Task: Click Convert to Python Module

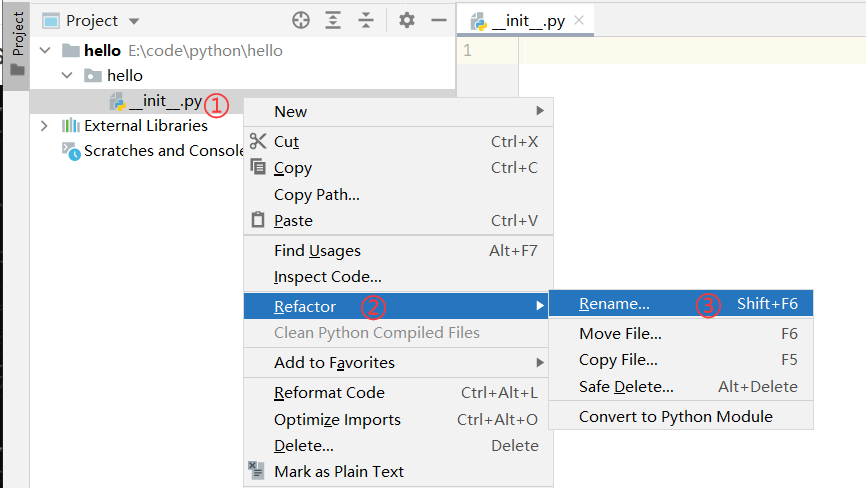Action: [675, 416]
